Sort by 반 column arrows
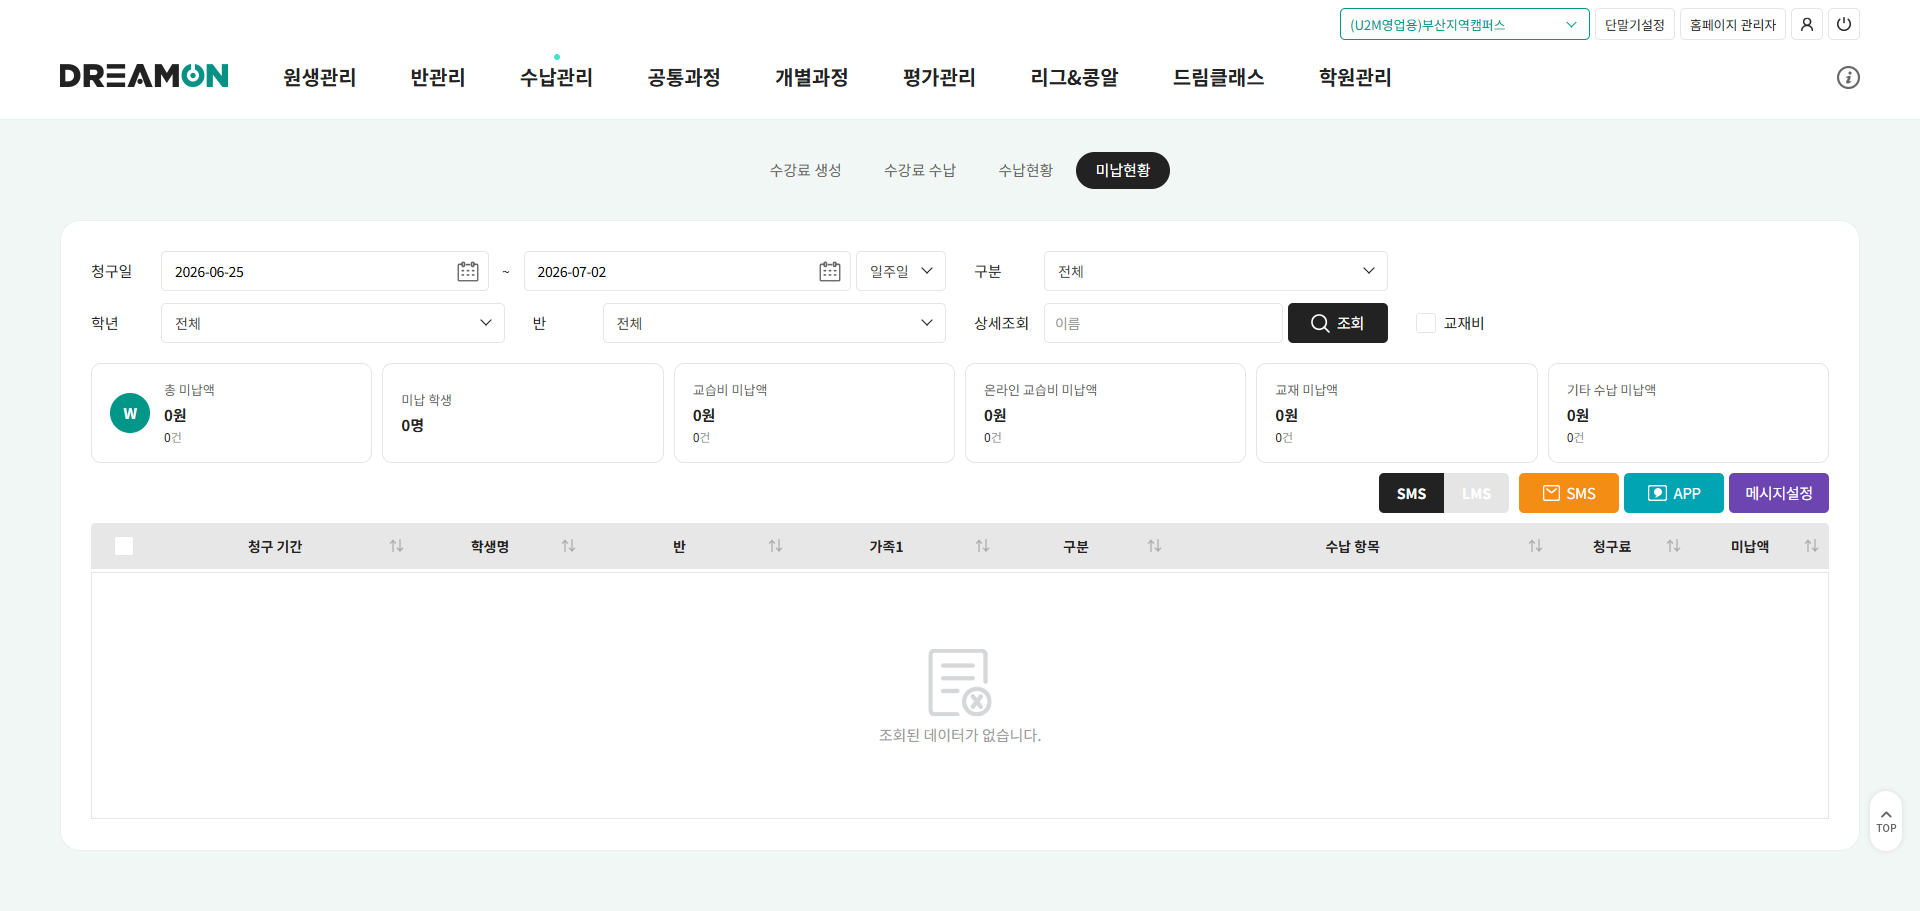Screen dimensions: 1920x911 tap(775, 546)
